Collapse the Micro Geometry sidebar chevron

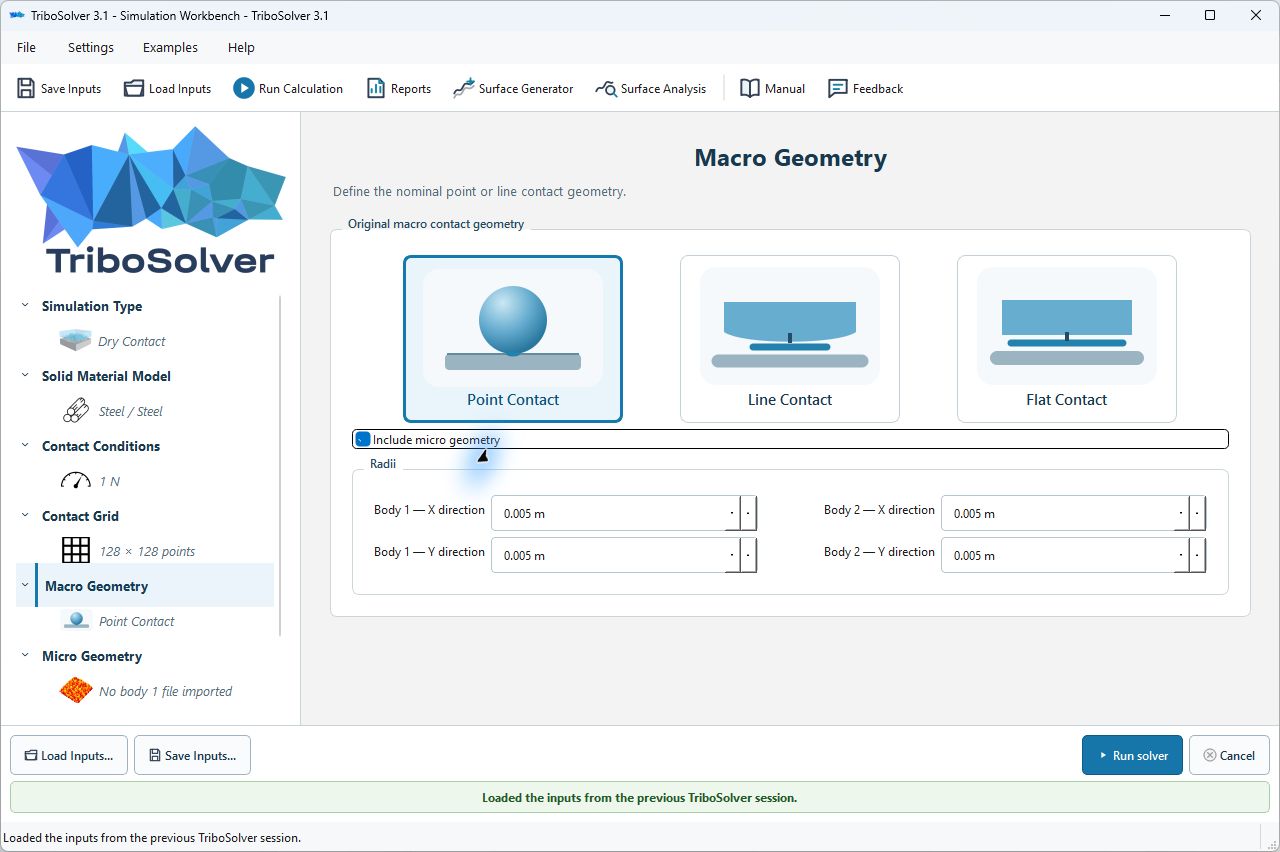click(25, 656)
